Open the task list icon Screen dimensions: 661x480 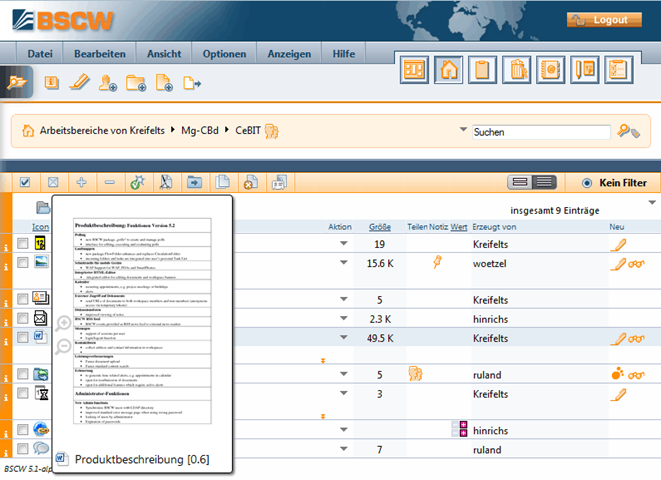tap(618, 70)
